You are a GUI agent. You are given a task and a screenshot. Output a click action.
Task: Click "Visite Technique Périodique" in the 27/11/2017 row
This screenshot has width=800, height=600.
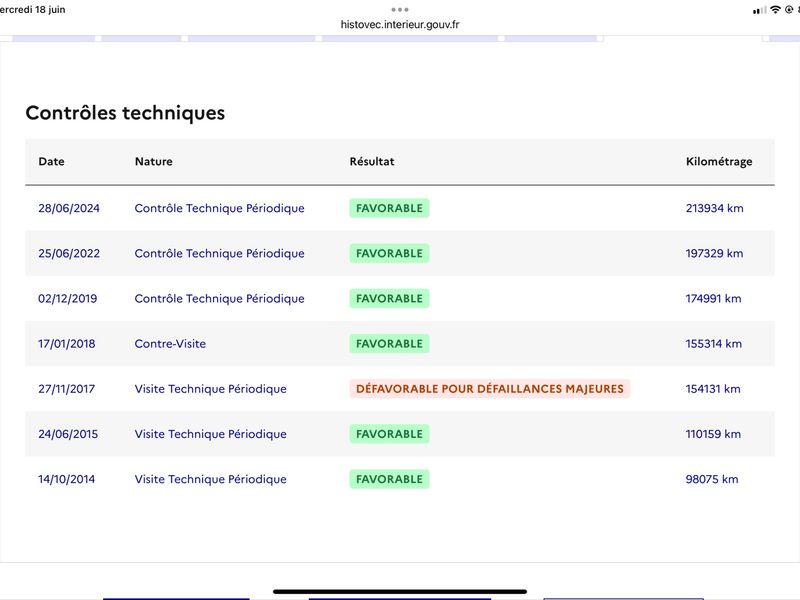(211, 389)
